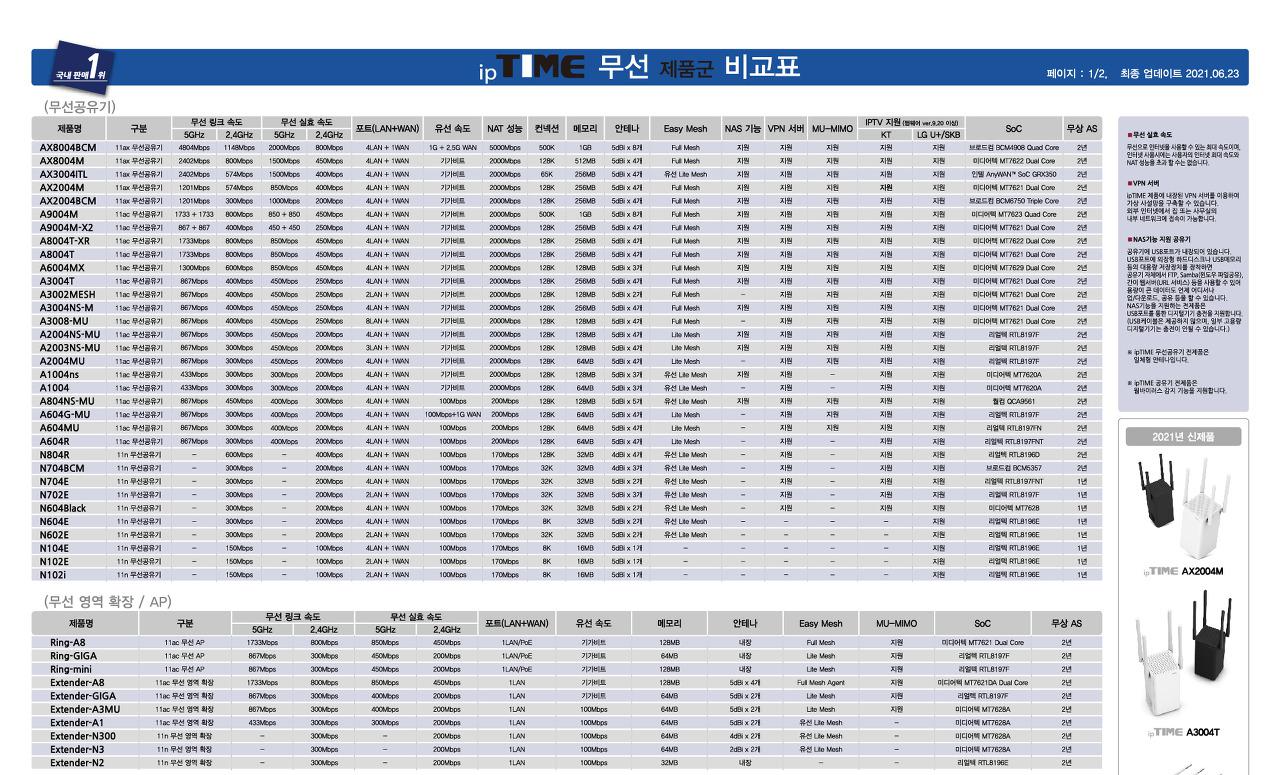This screenshot has height=775, width=1280.
Task: Click the A9004M-X2 product name
Action: click(66, 227)
